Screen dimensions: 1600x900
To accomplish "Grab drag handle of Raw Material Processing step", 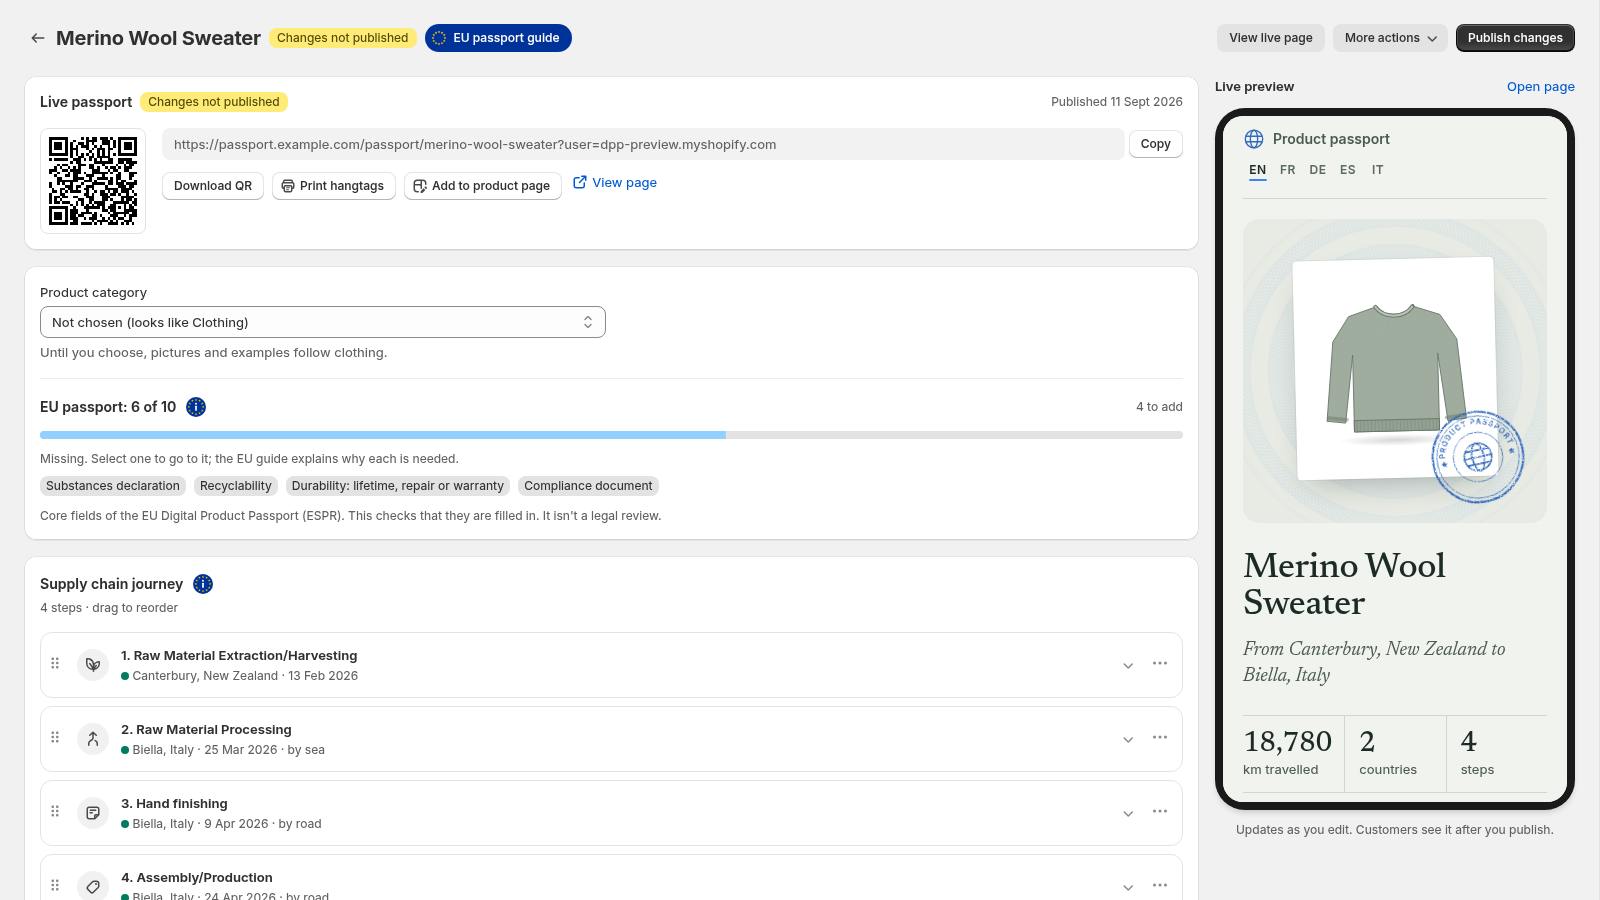I will tap(55, 737).
